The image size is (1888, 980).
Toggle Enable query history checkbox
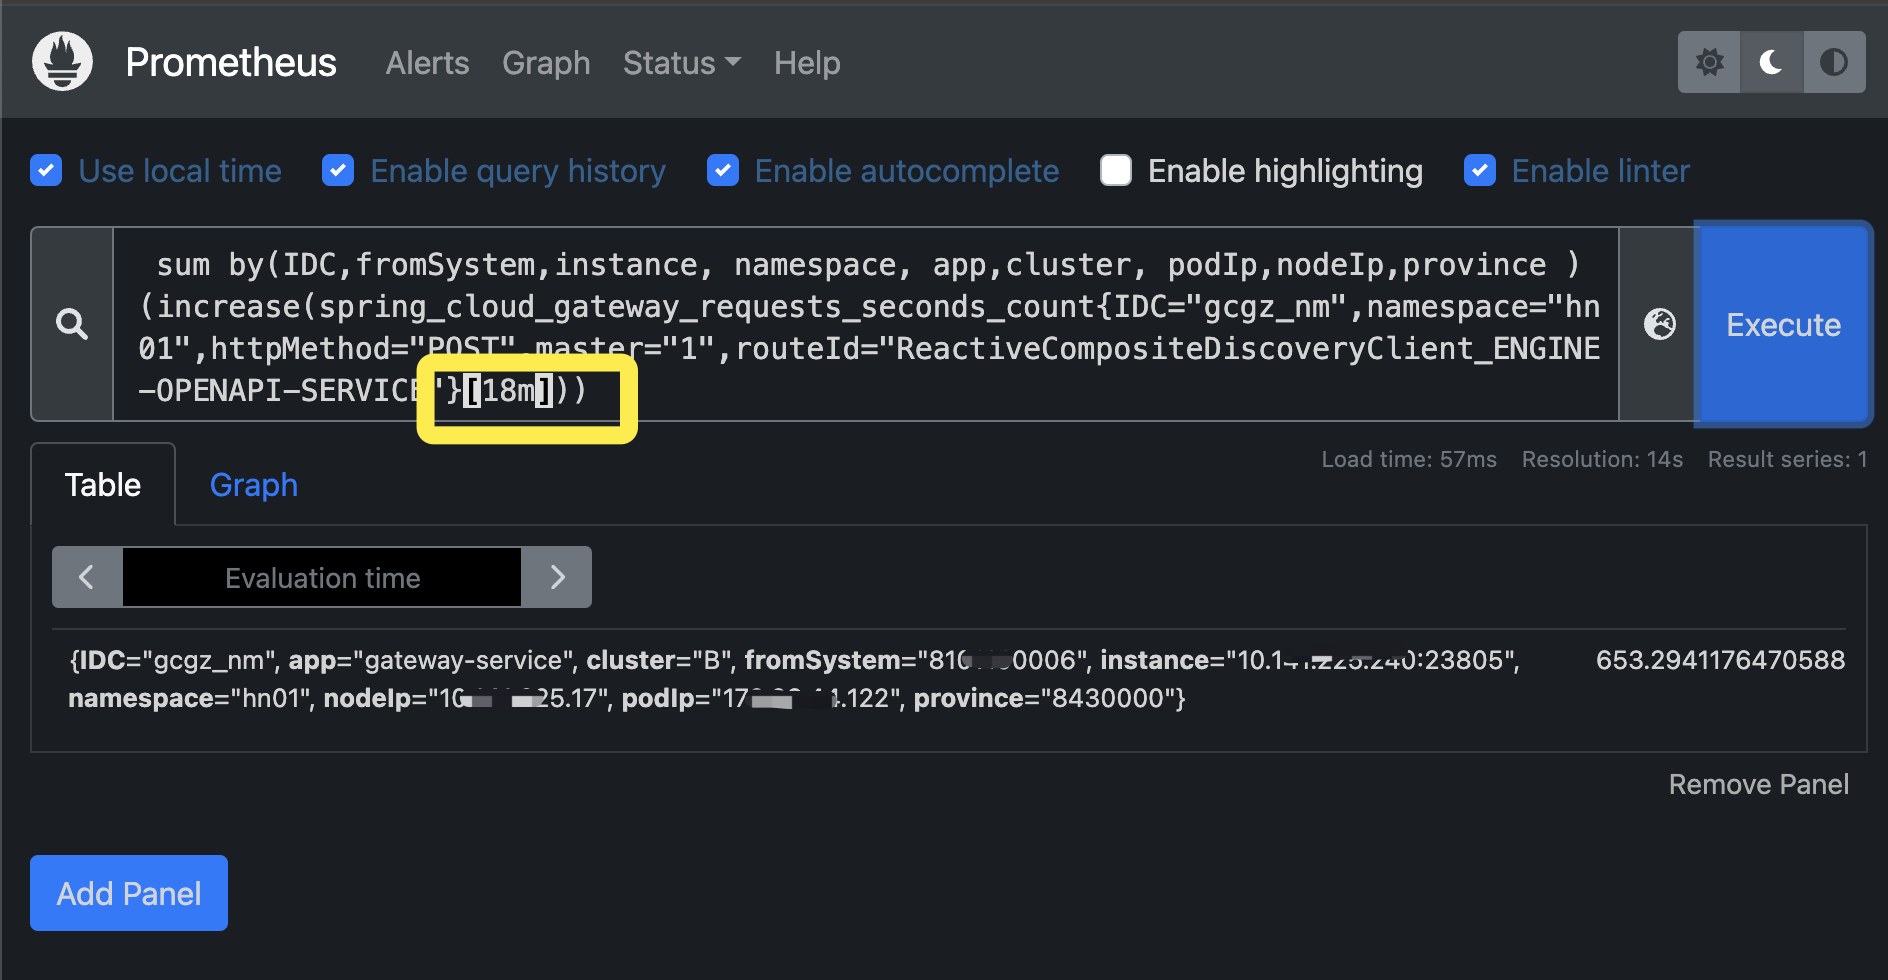338,171
